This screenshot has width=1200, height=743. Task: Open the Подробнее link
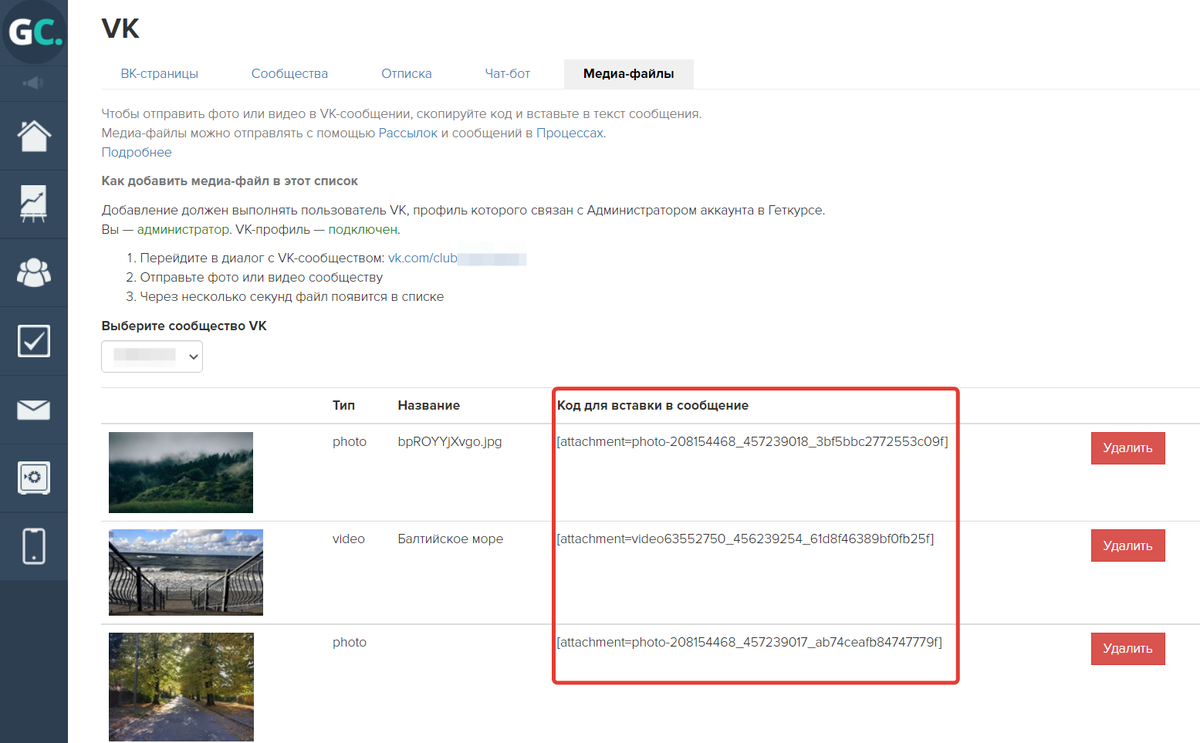[137, 153]
